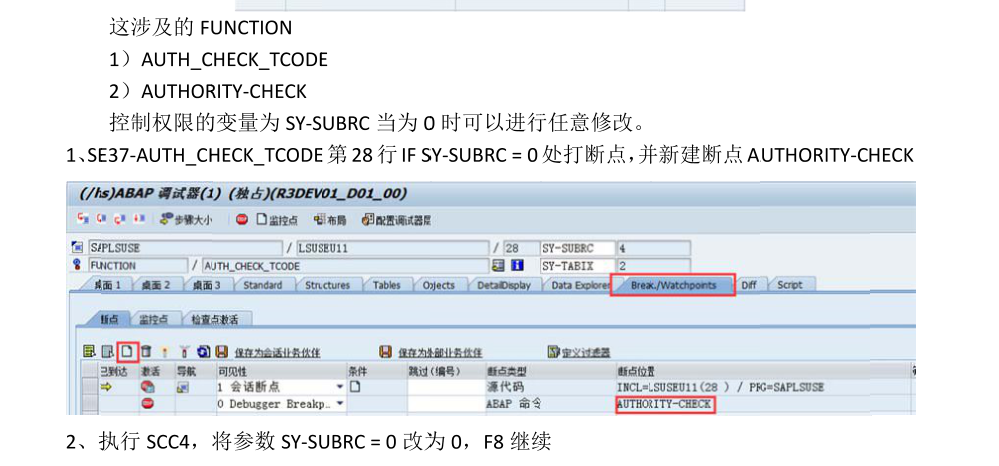Click the activate breakpoint lamp icon

pos(165,352)
